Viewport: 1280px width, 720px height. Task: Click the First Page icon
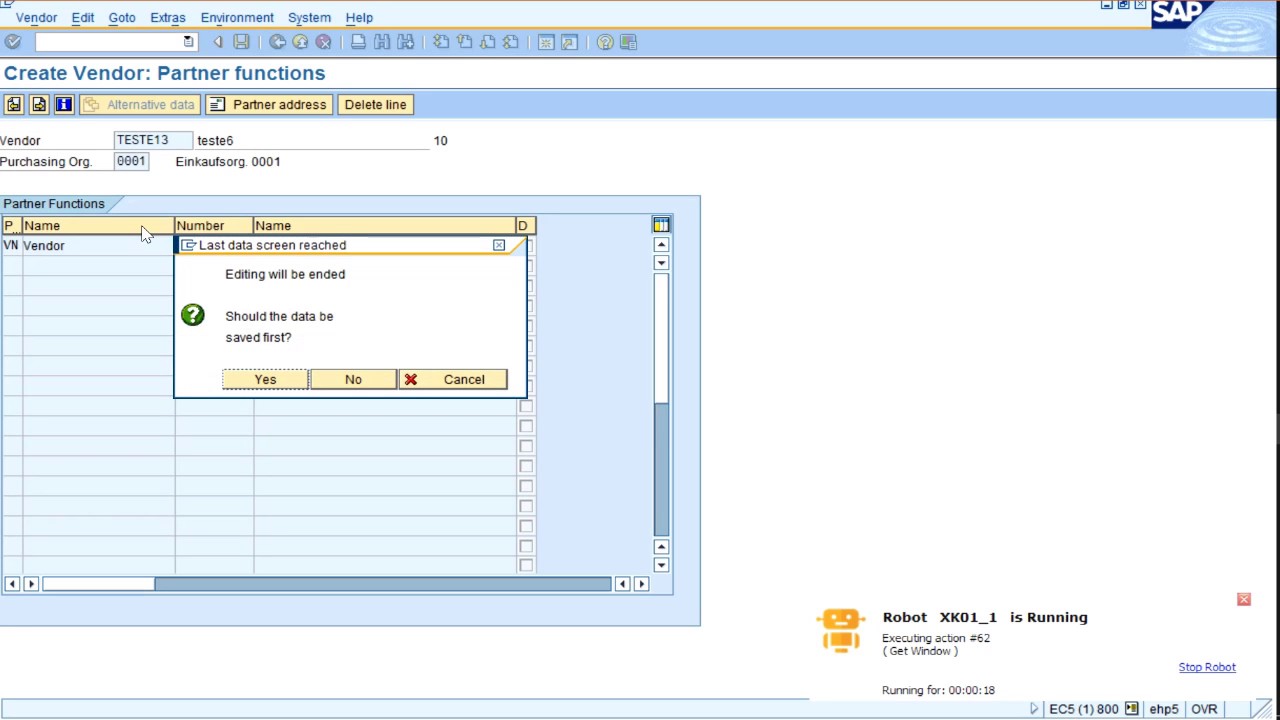pos(441,42)
